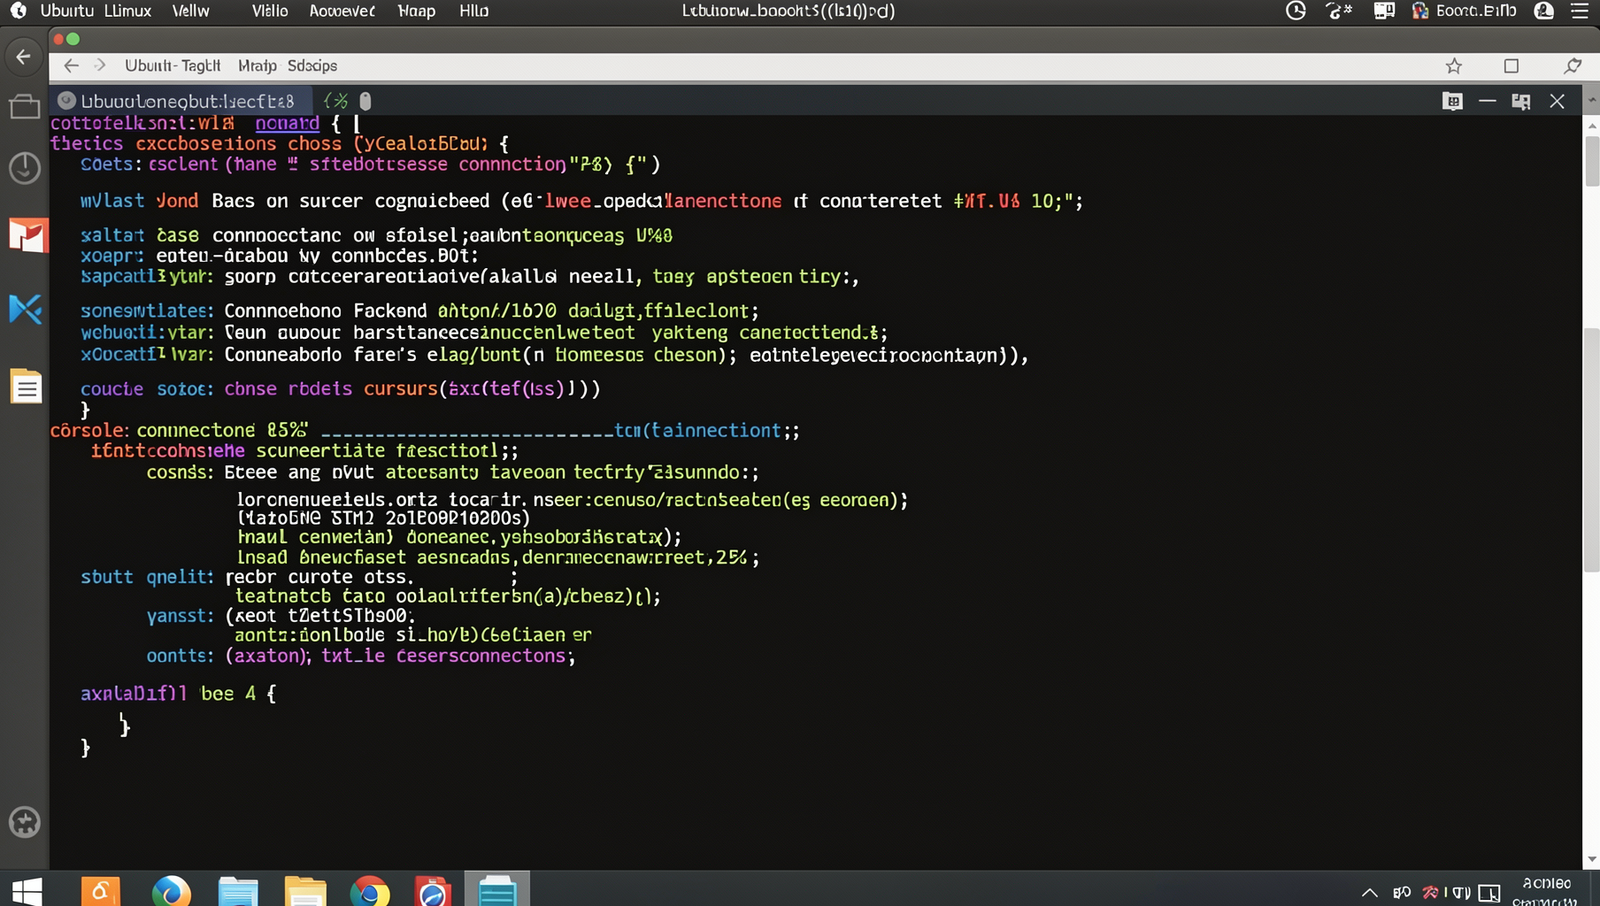Click the scrollbar up arrow
The width and height of the screenshot is (1600, 906).
pyautogui.click(x=1591, y=124)
